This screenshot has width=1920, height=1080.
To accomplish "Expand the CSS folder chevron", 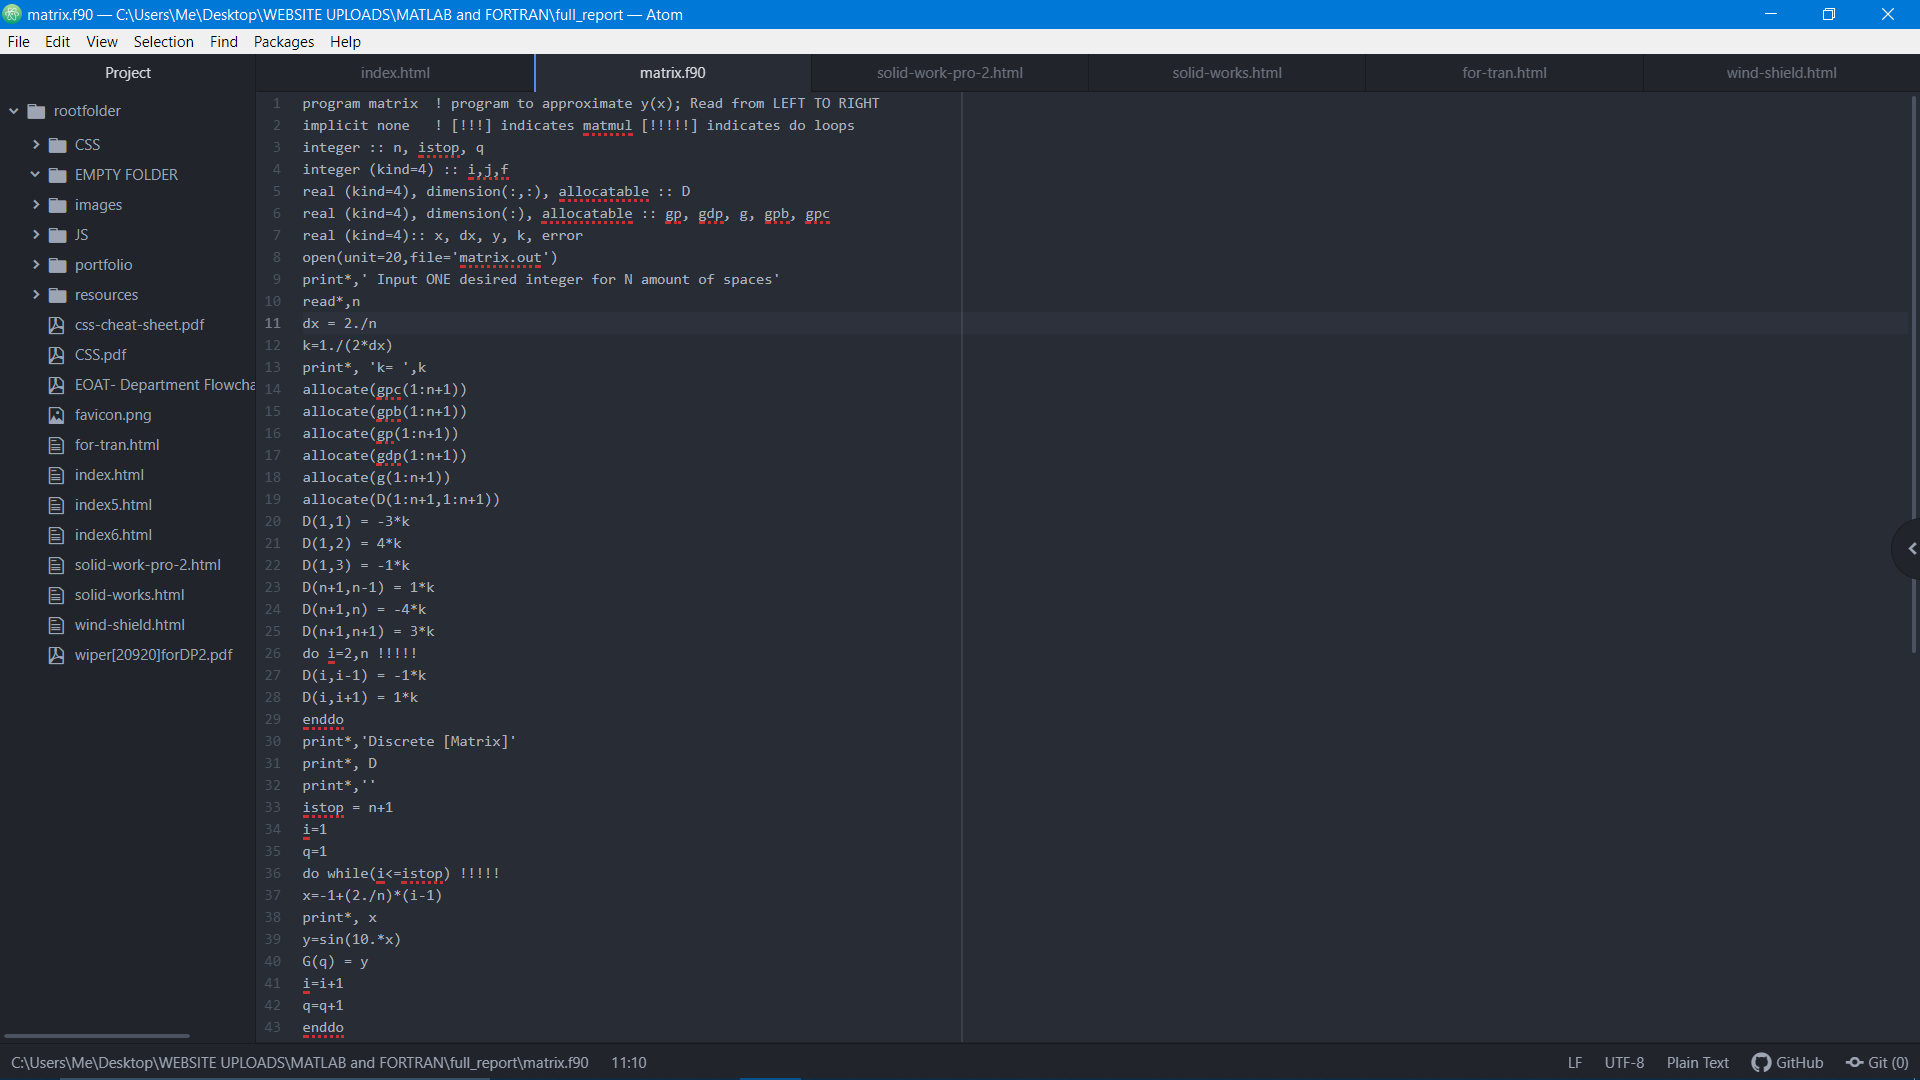I will 36,145.
